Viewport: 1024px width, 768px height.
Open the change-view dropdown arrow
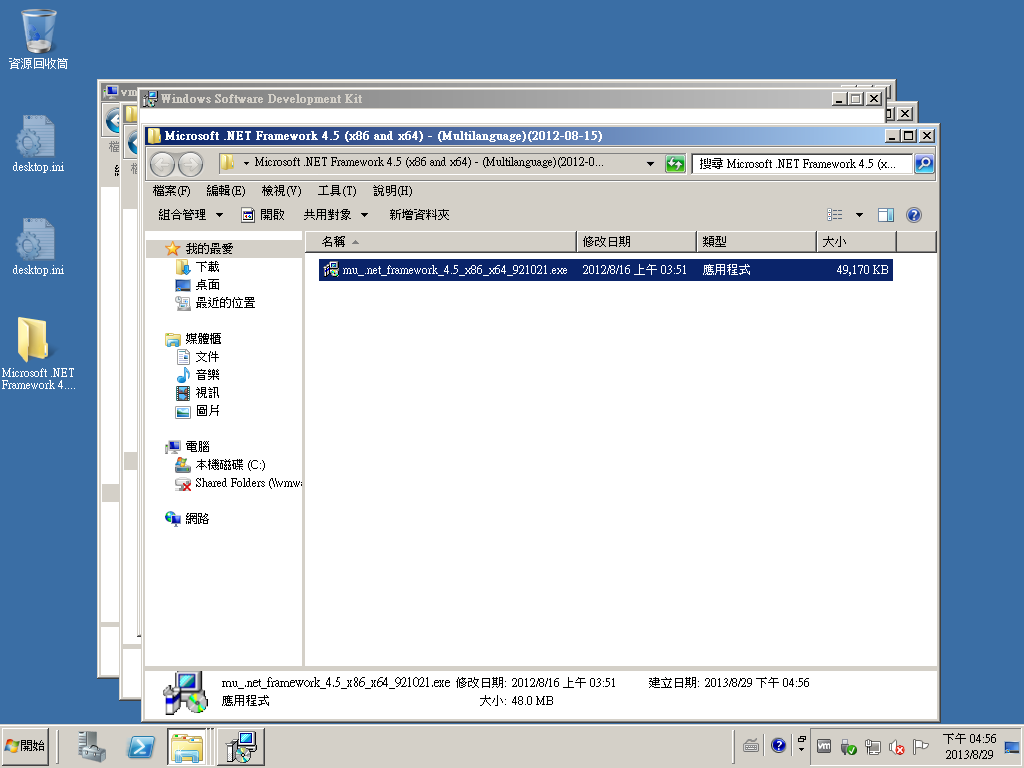coord(857,214)
